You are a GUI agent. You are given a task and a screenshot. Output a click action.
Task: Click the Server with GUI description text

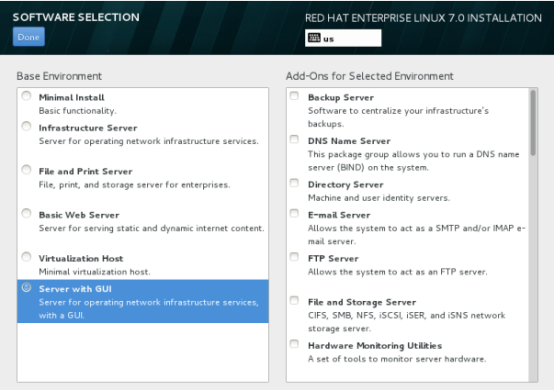click(x=148, y=309)
